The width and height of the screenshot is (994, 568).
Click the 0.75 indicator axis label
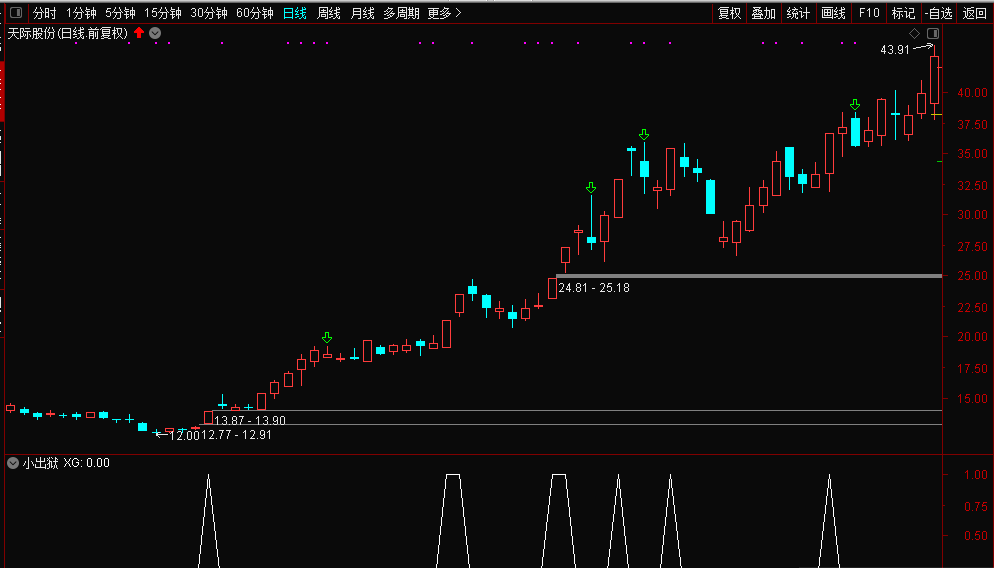tap(976, 506)
